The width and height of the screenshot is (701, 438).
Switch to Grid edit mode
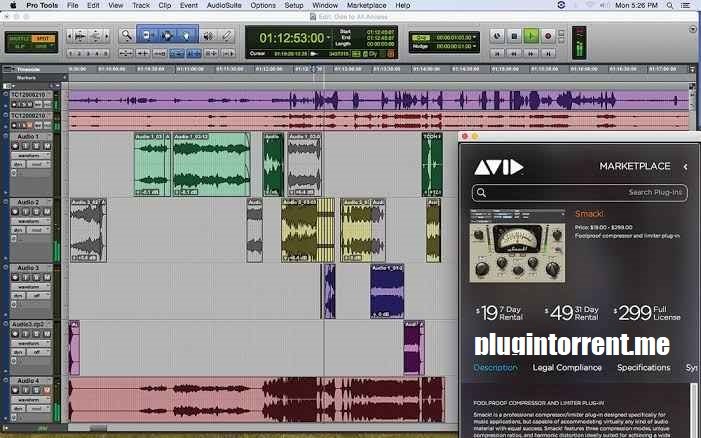[x=43, y=46]
